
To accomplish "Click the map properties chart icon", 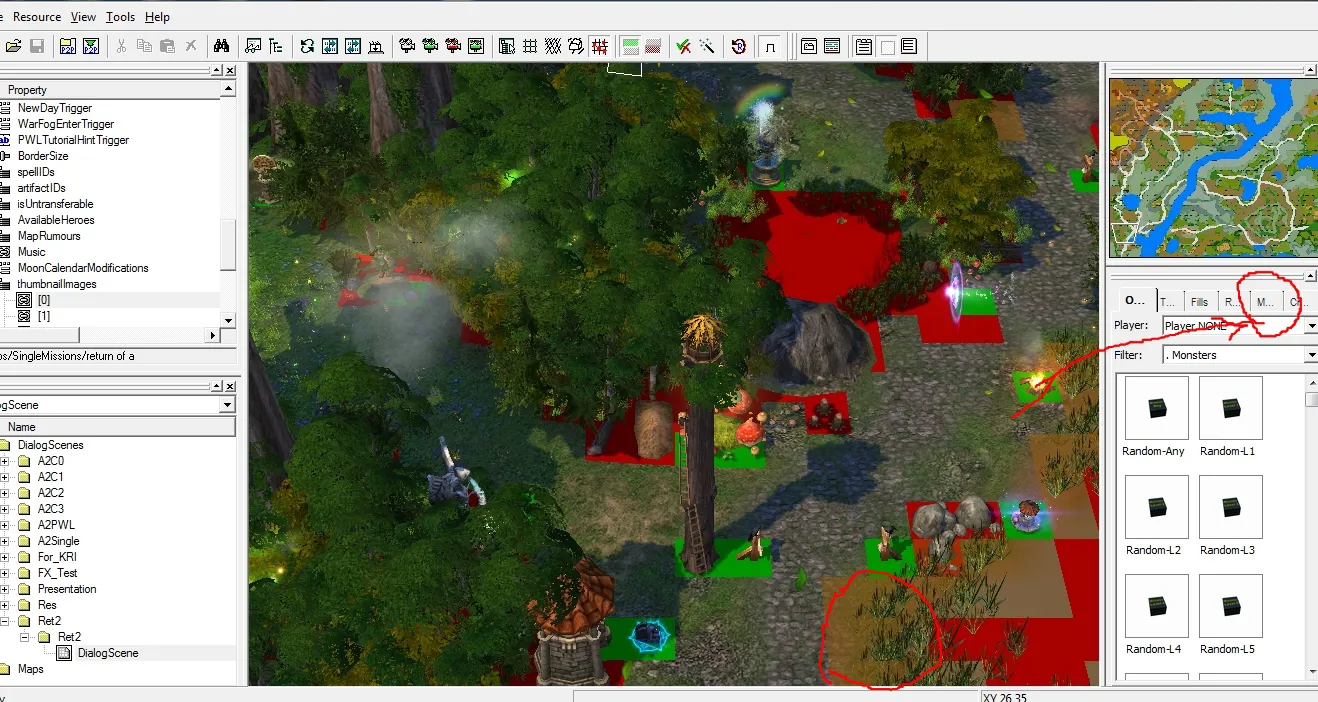I will coord(253,46).
